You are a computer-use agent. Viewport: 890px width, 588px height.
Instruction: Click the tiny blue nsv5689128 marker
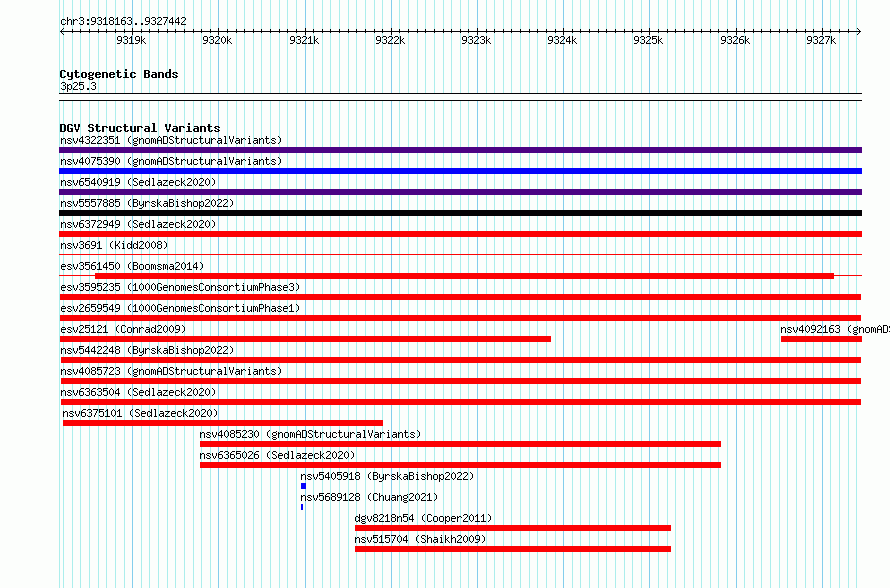(x=302, y=507)
